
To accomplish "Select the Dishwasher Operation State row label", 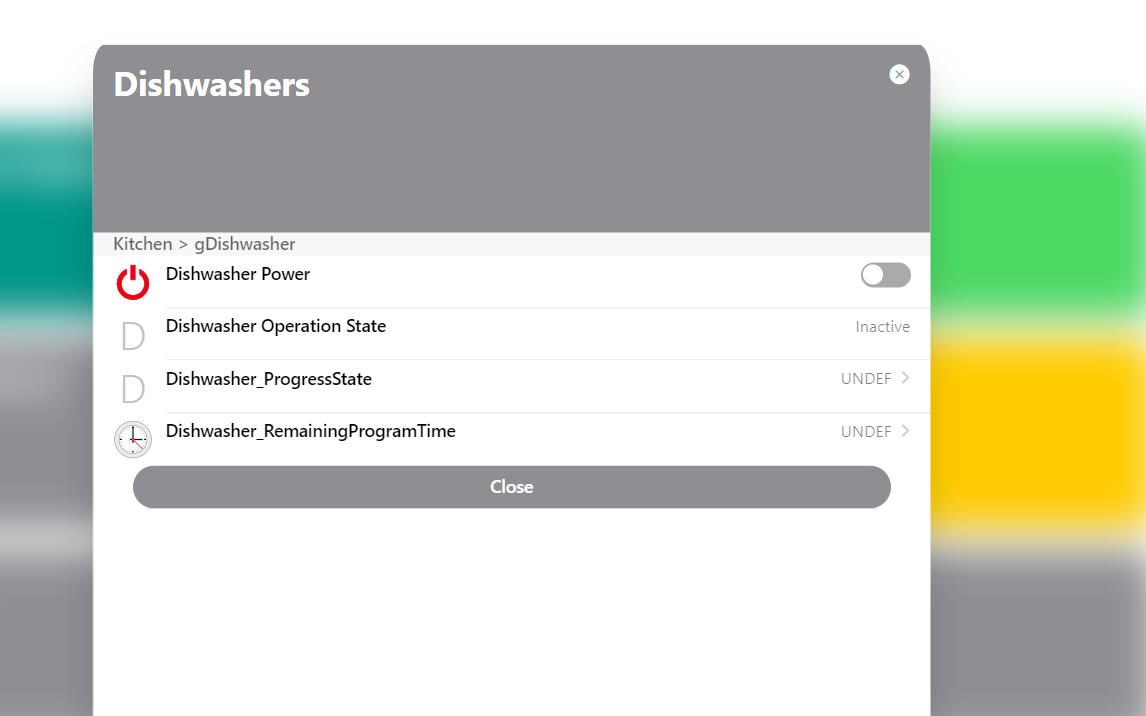I will (276, 326).
